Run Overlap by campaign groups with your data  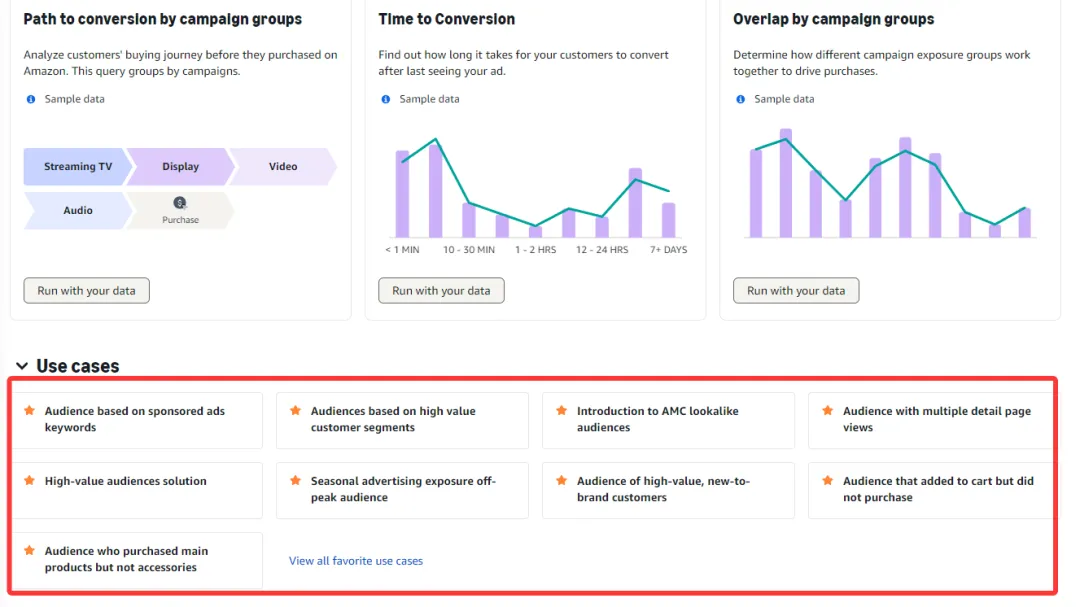tap(796, 291)
